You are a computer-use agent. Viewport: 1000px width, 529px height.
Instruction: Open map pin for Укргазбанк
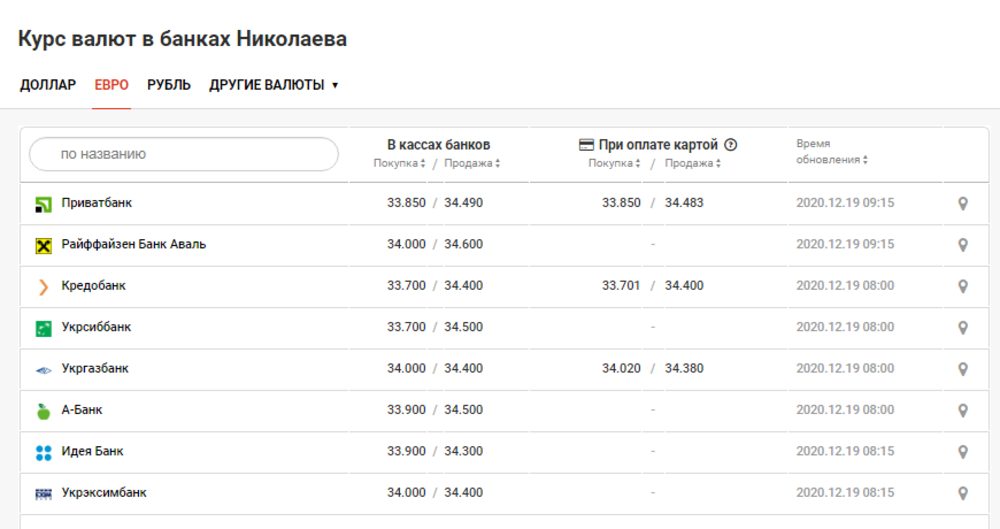(963, 369)
